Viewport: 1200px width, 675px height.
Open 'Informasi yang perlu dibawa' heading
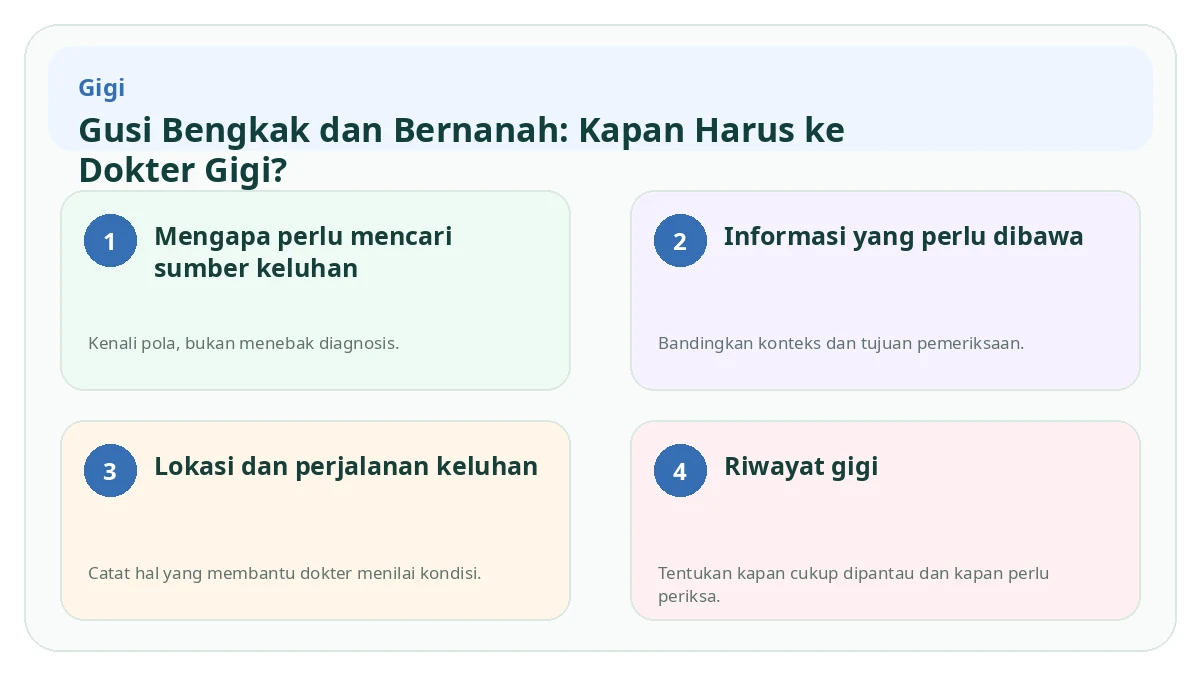(904, 237)
